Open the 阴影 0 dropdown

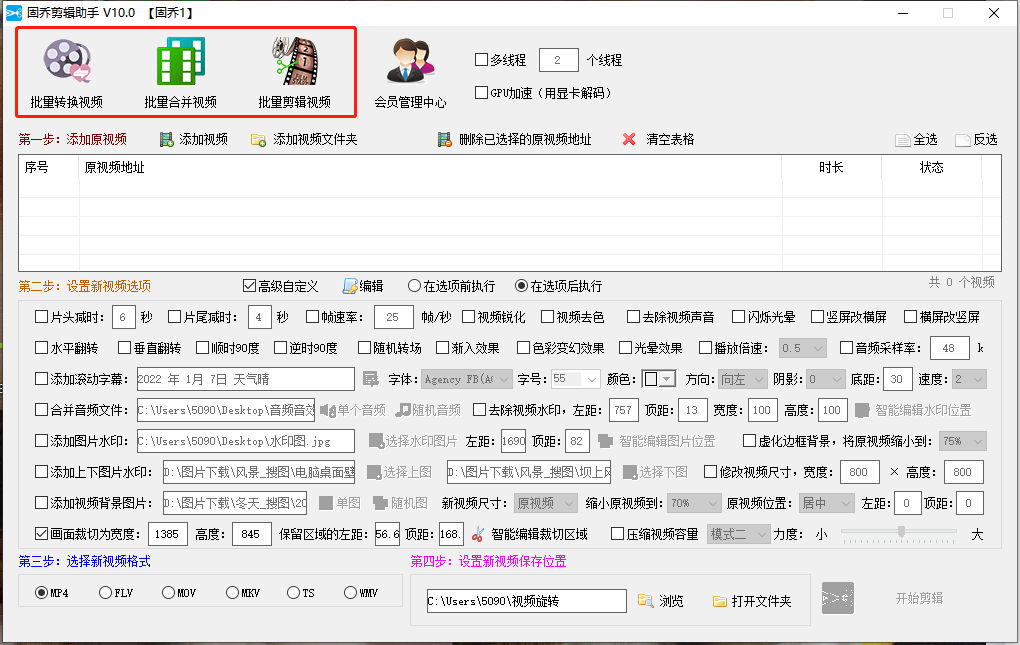826,379
